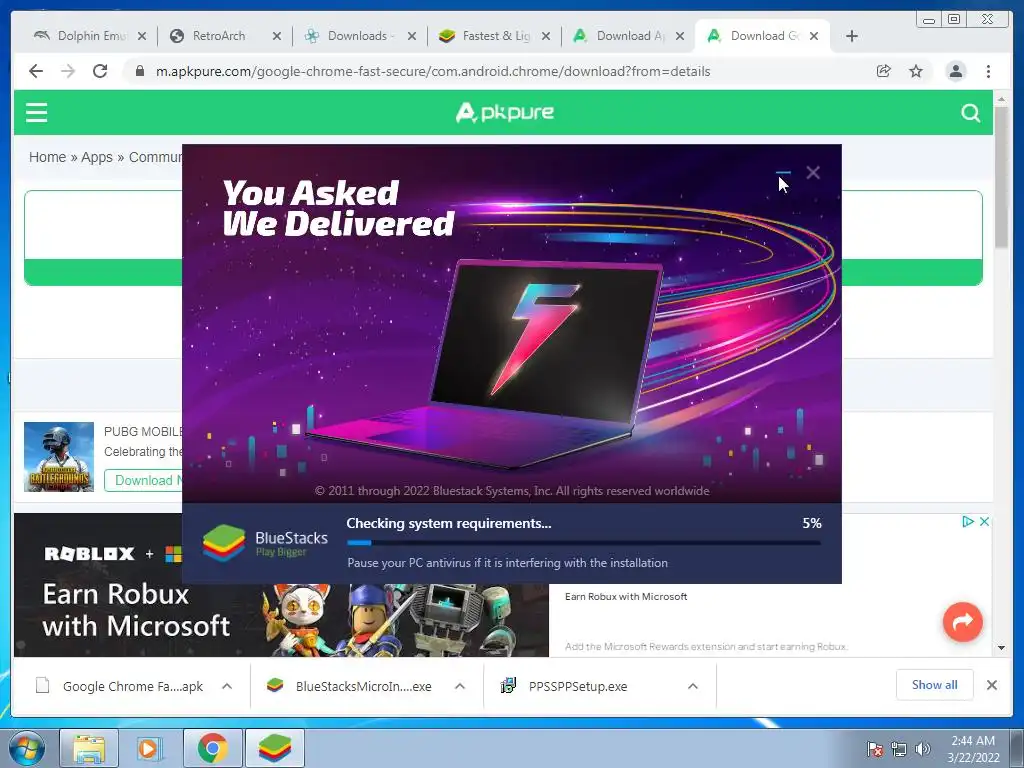Close the Roblox ad with X
The width and height of the screenshot is (1024, 768).
click(x=984, y=521)
